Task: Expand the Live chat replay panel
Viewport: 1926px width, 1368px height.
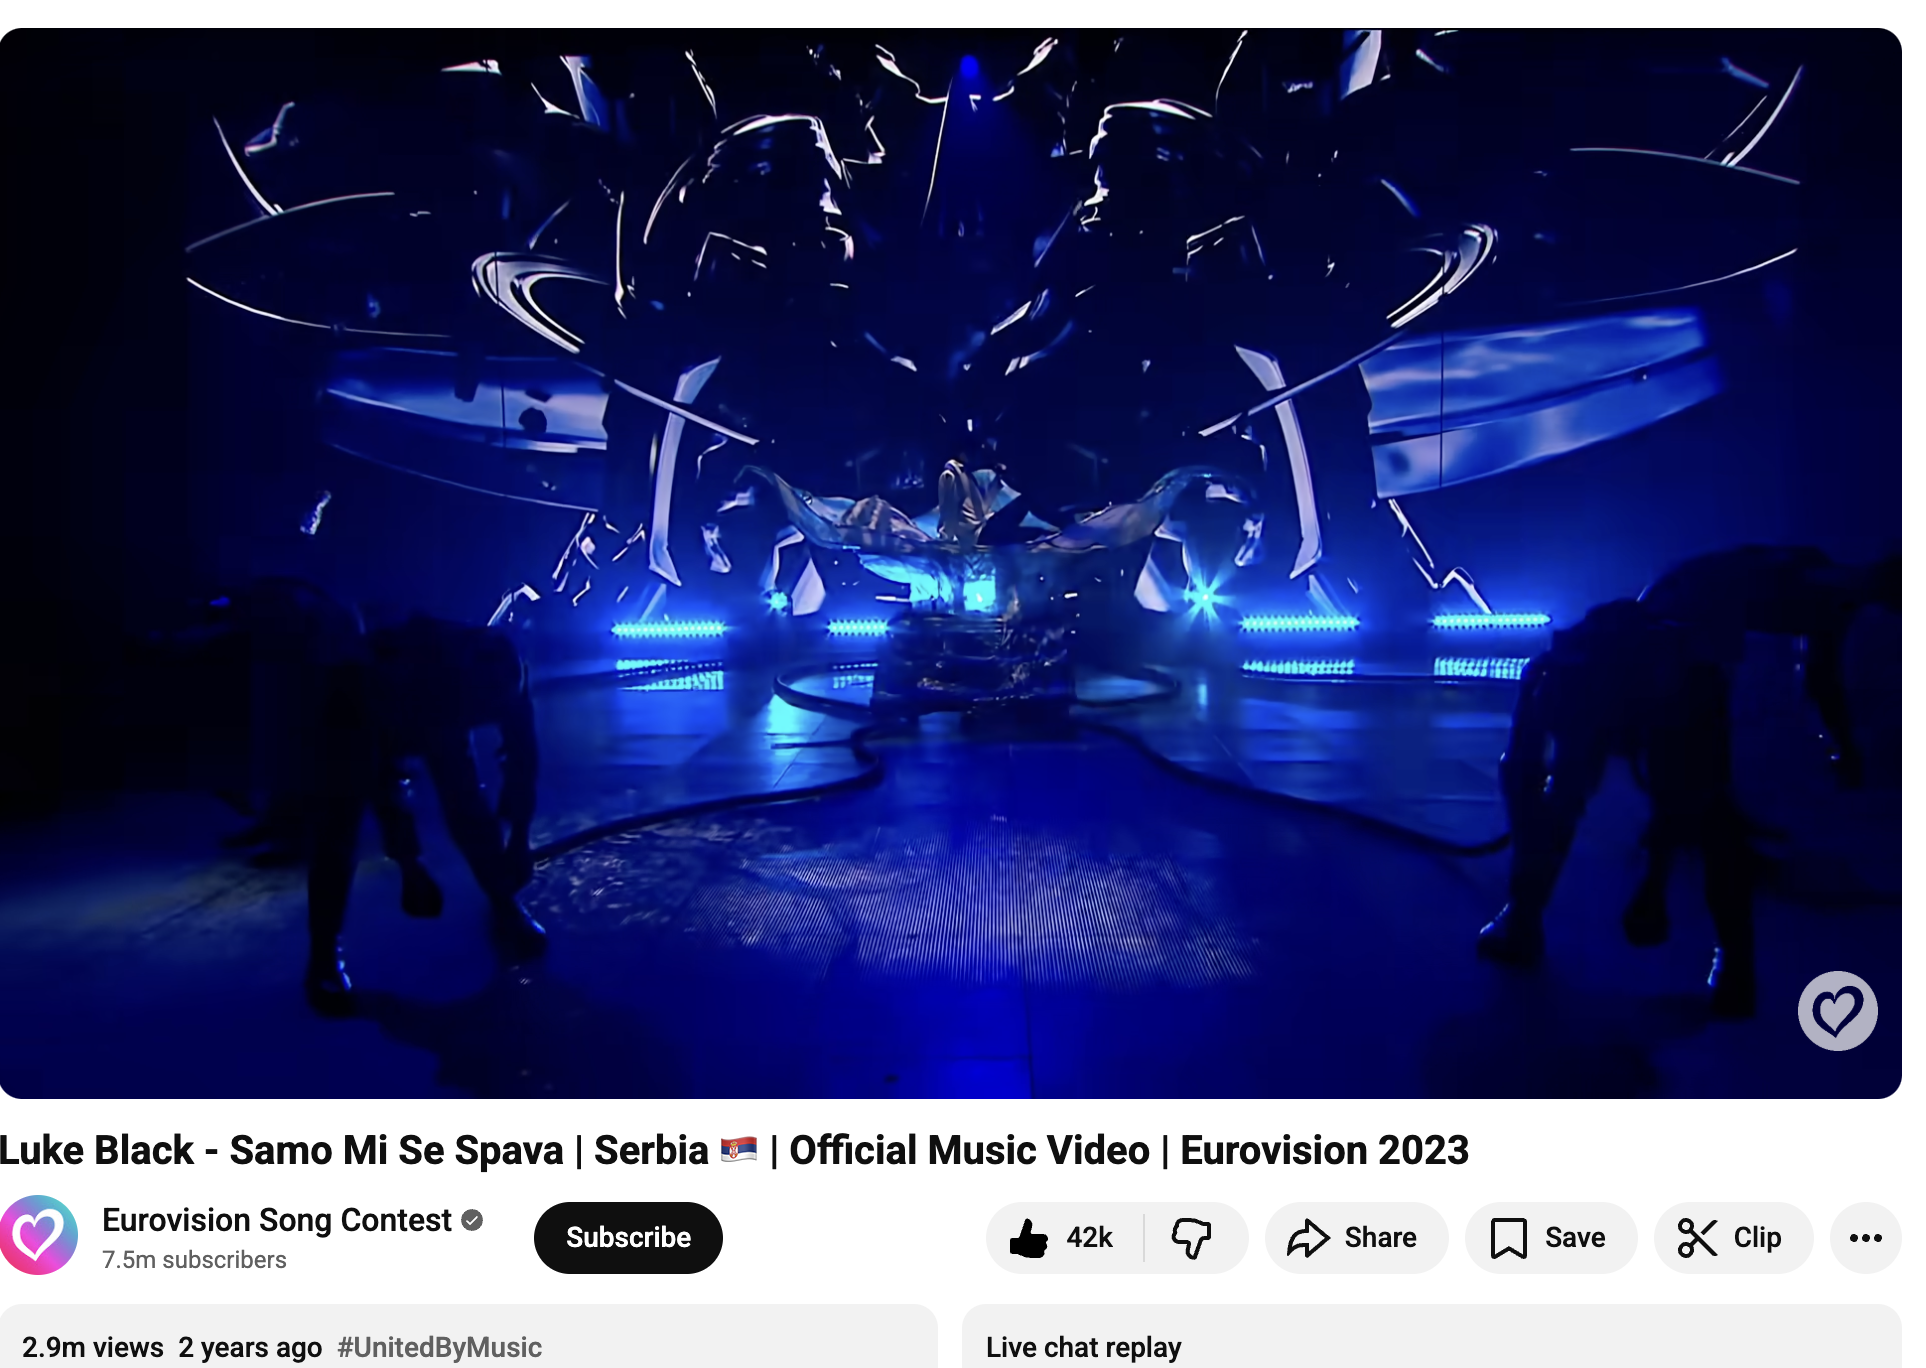Action: [x=1432, y=1337]
